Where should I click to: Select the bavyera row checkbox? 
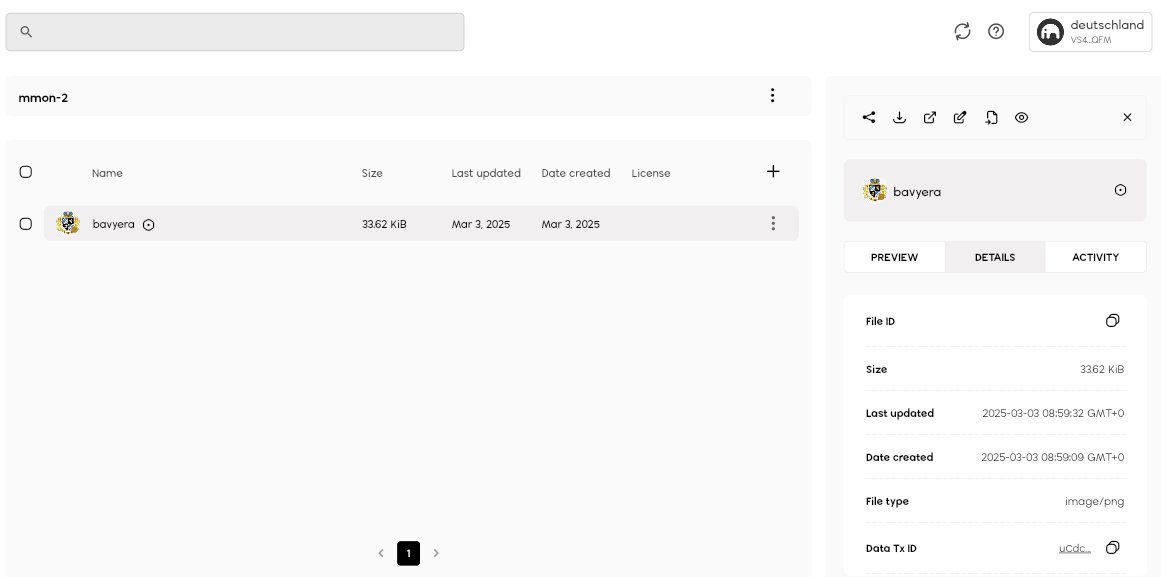point(26,224)
